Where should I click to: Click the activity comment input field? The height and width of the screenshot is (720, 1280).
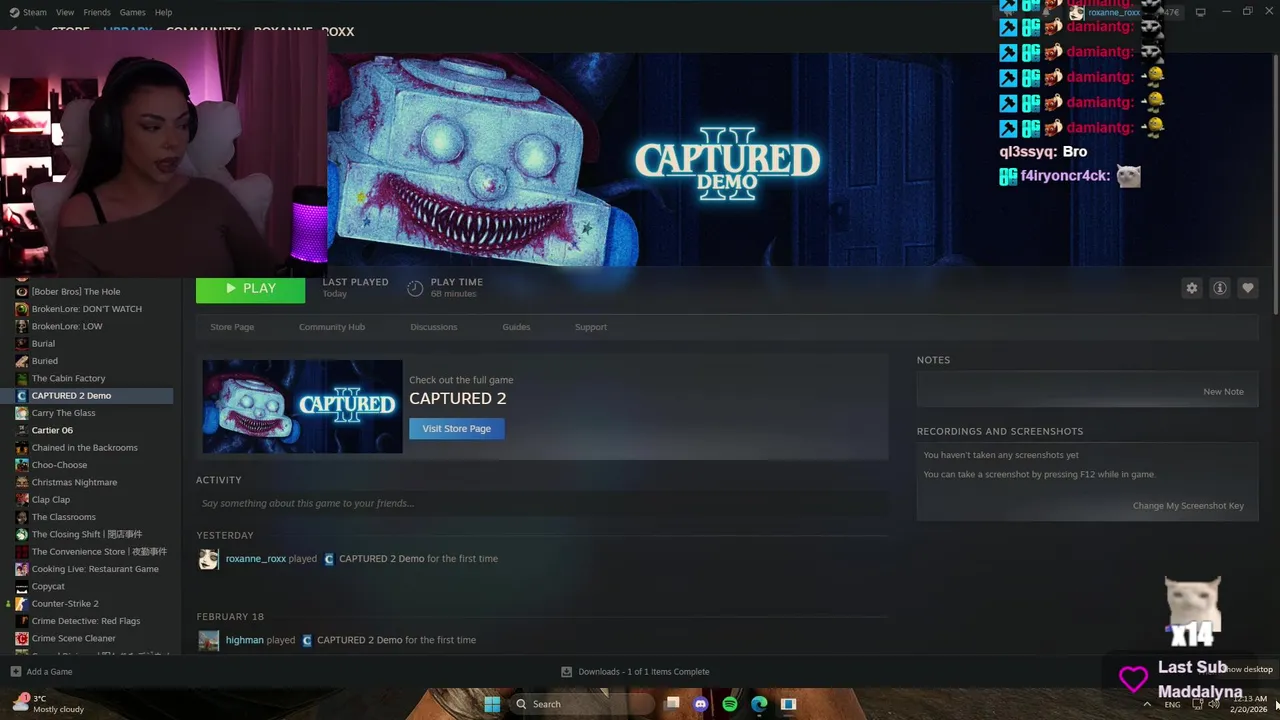pos(542,503)
